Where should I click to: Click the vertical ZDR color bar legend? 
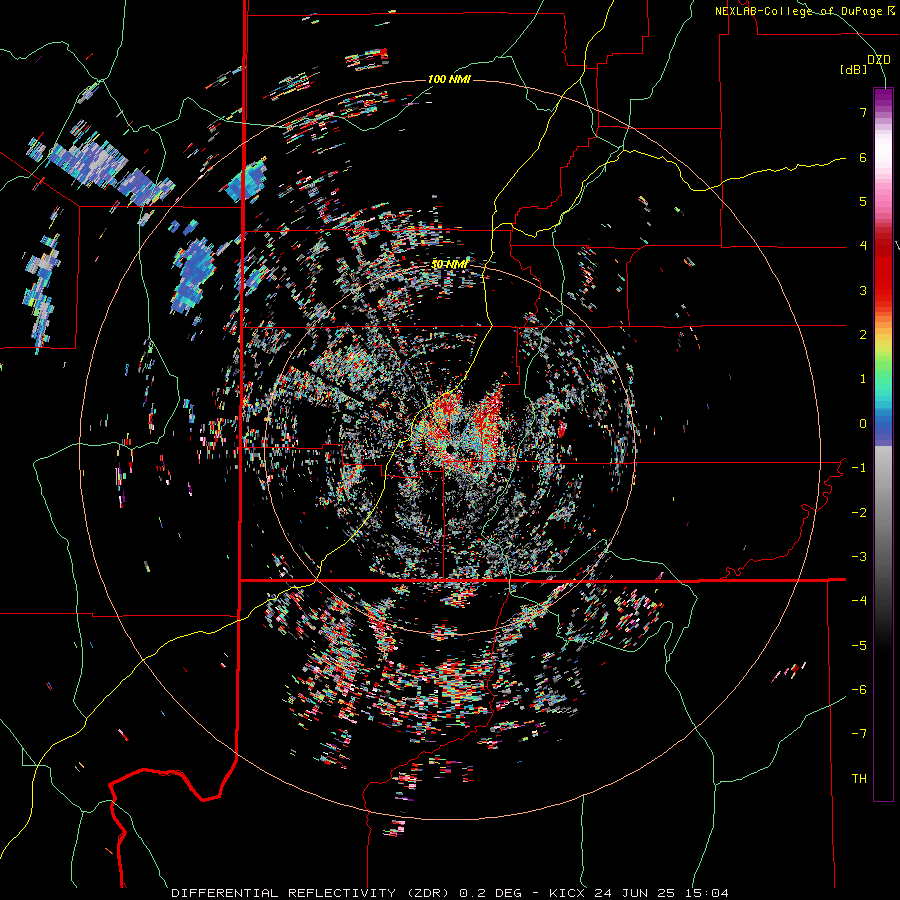[883, 444]
